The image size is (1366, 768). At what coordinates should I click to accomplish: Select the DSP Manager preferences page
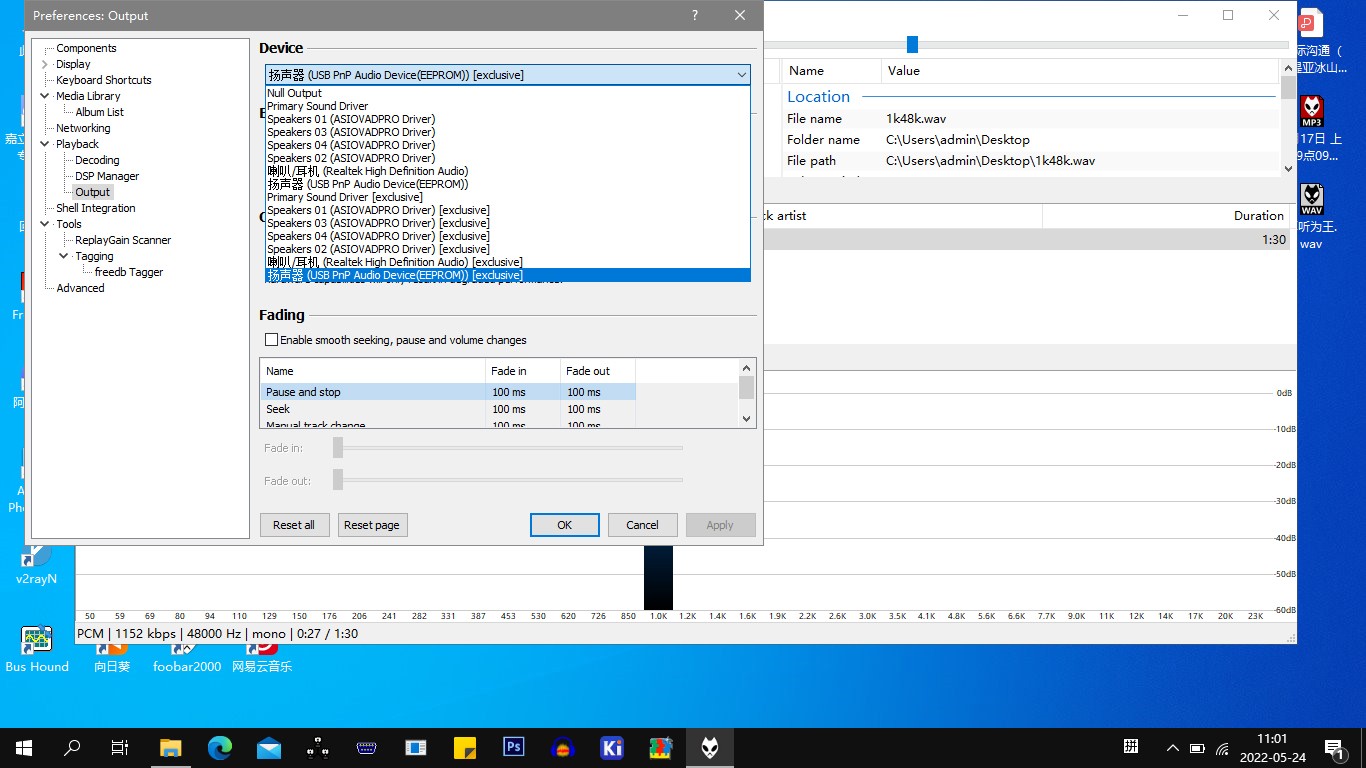coord(107,176)
